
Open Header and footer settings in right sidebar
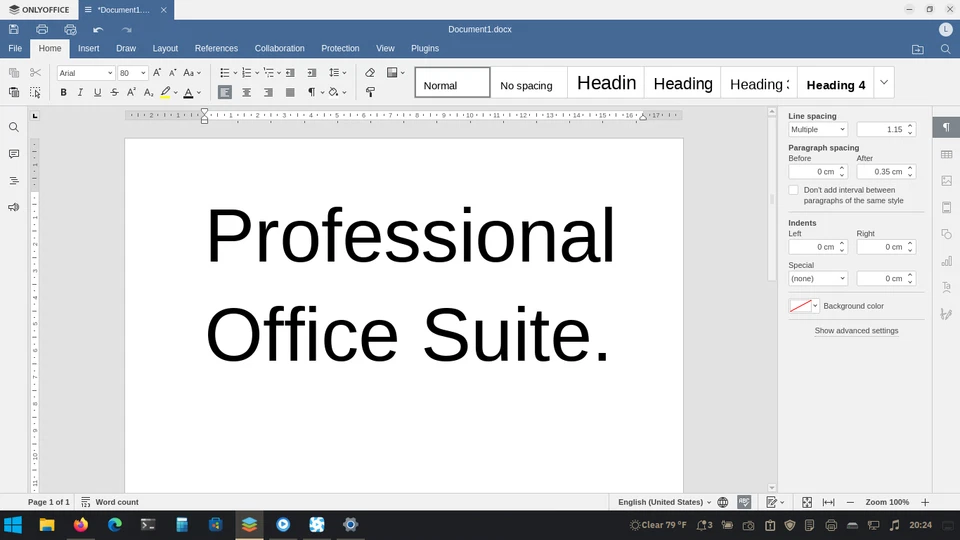click(x=947, y=208)
